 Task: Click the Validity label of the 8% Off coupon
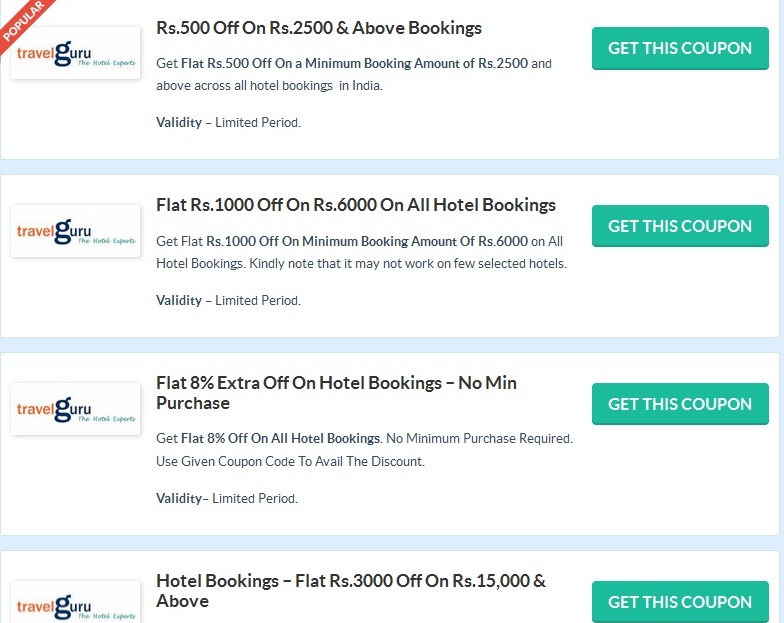point(179,498)
